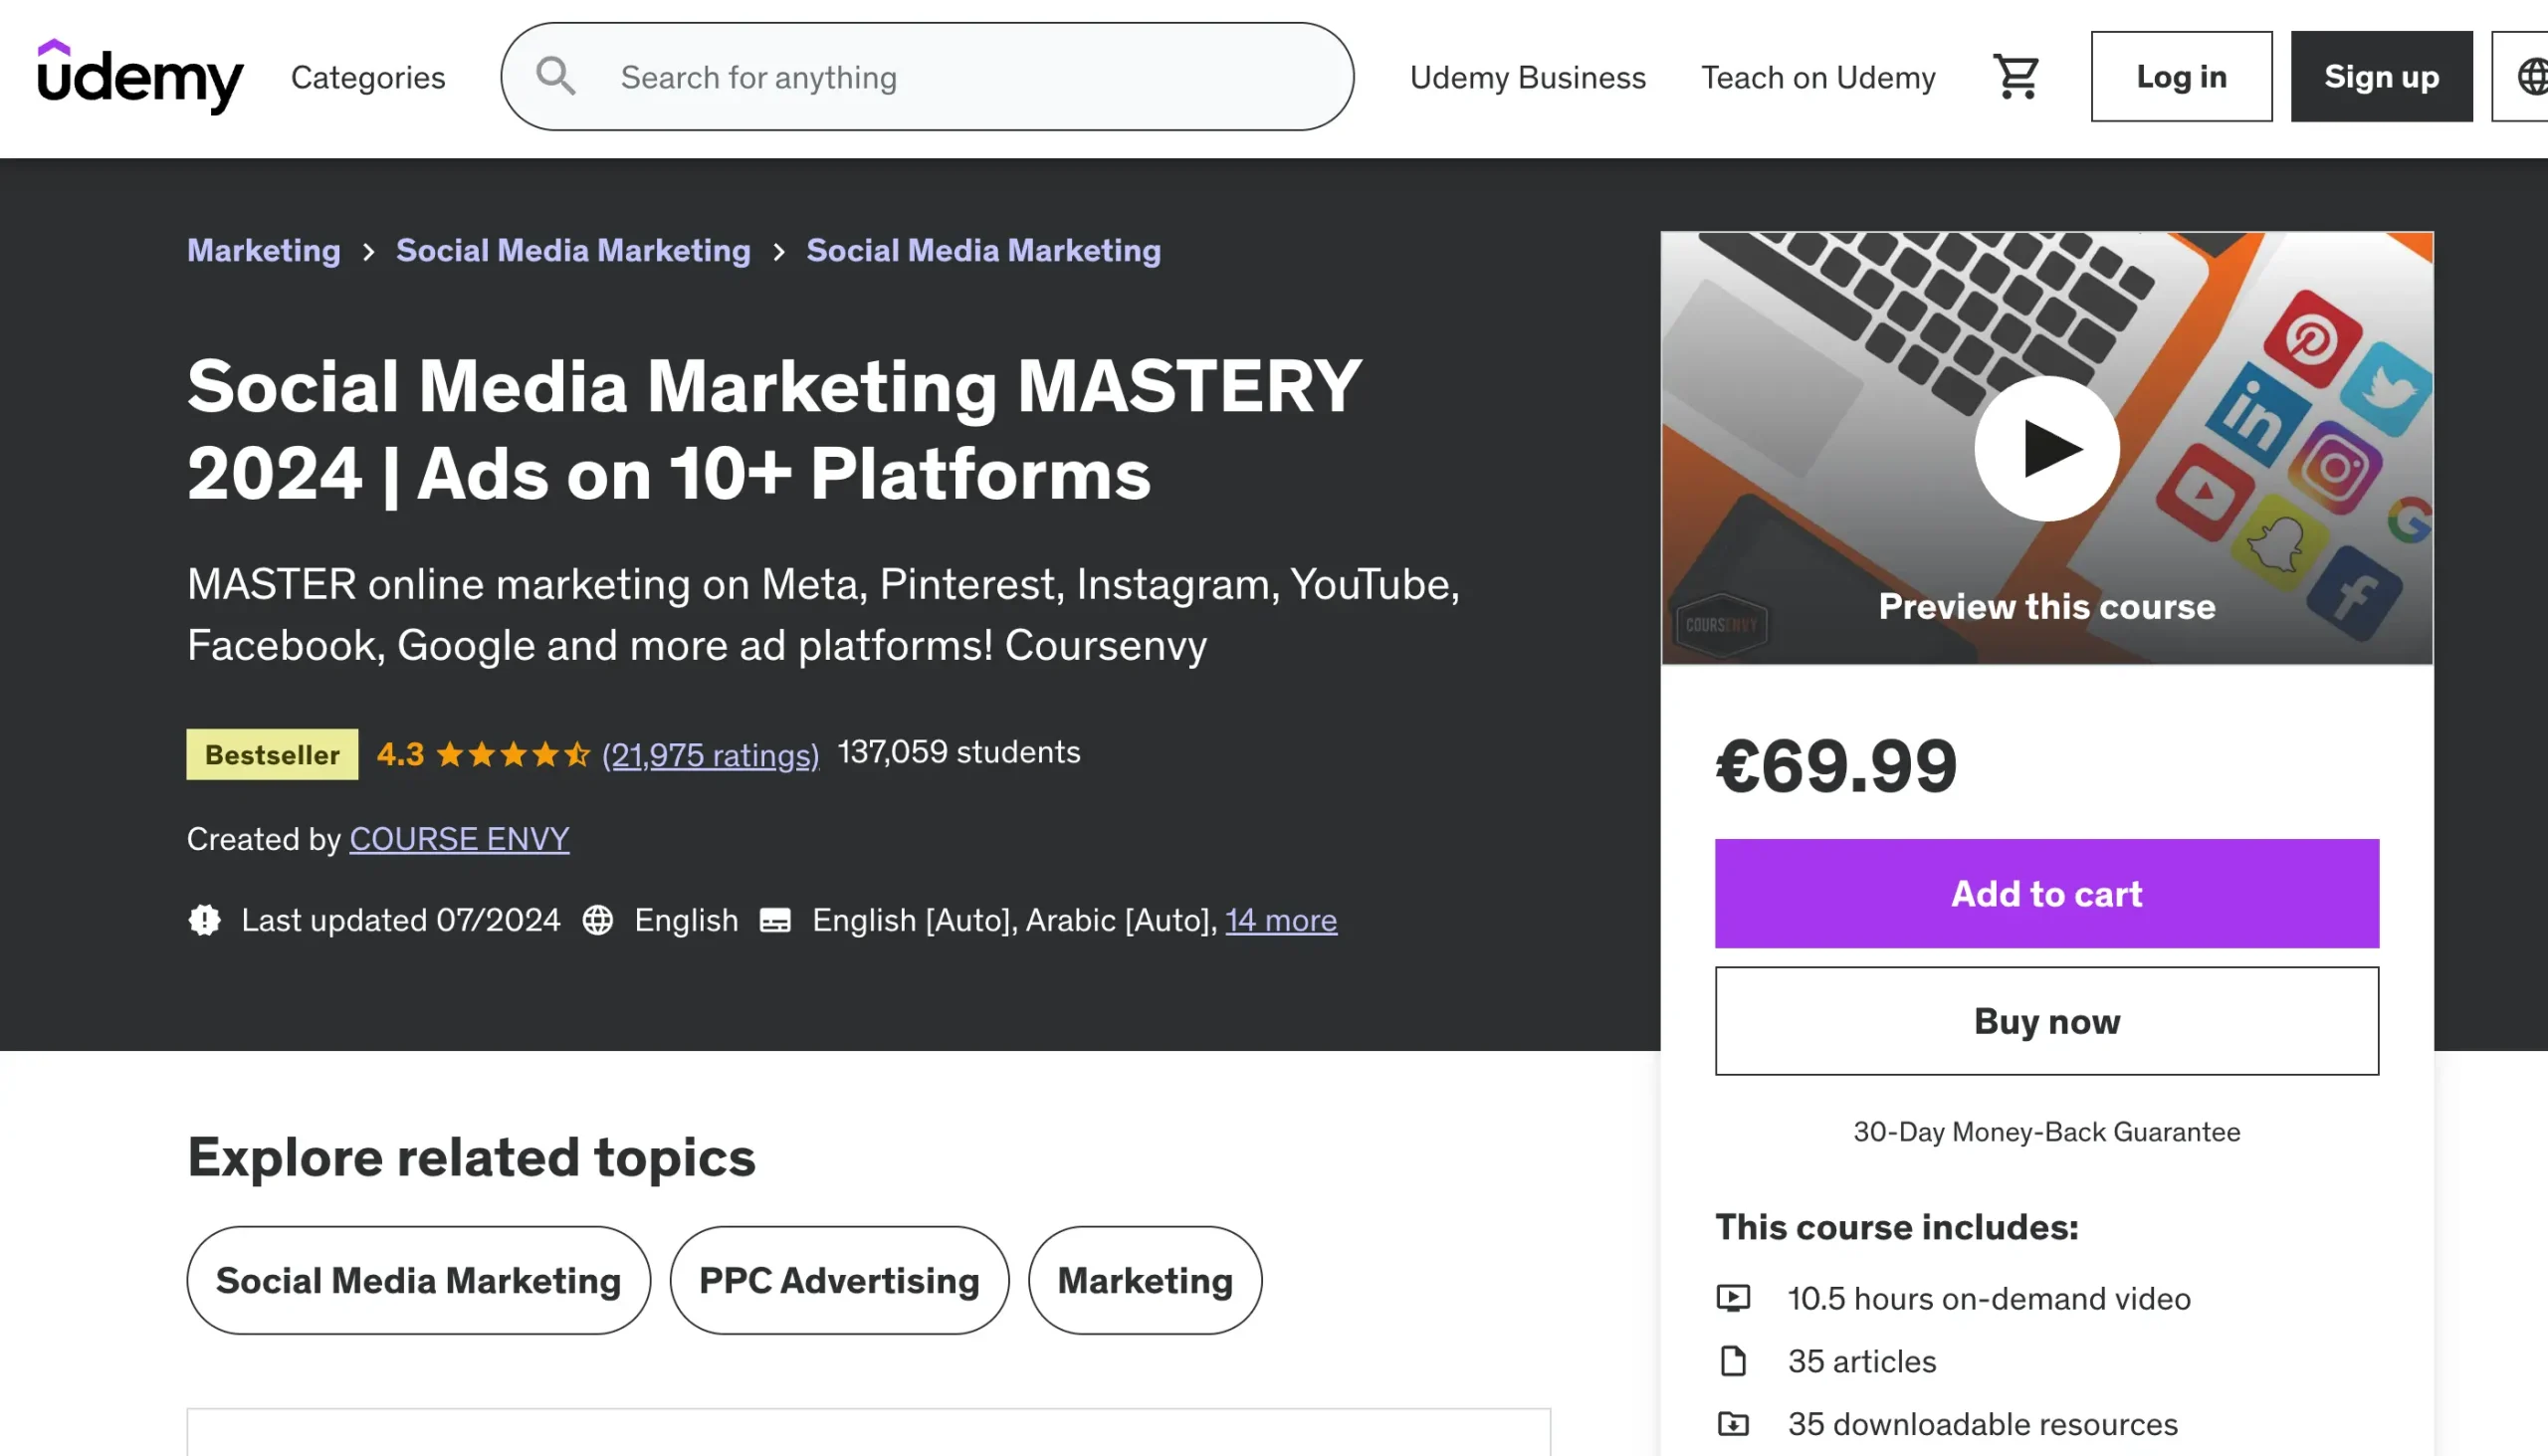
Task: Play the course preview video
Action: (2046, 448)
